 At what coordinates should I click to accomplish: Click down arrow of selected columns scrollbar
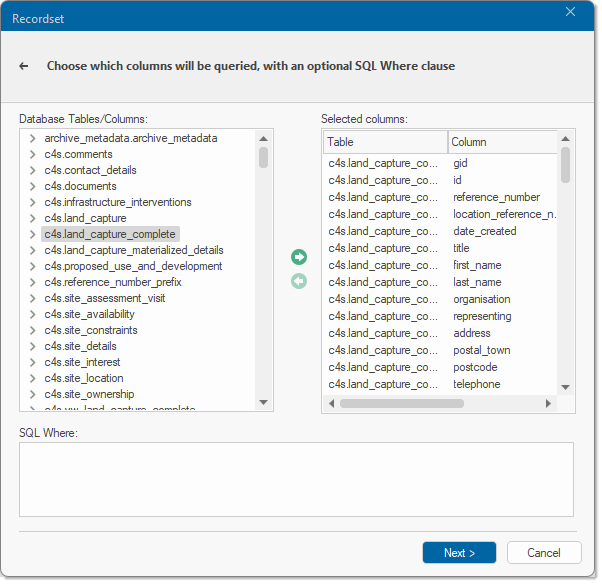click(565, 387)
